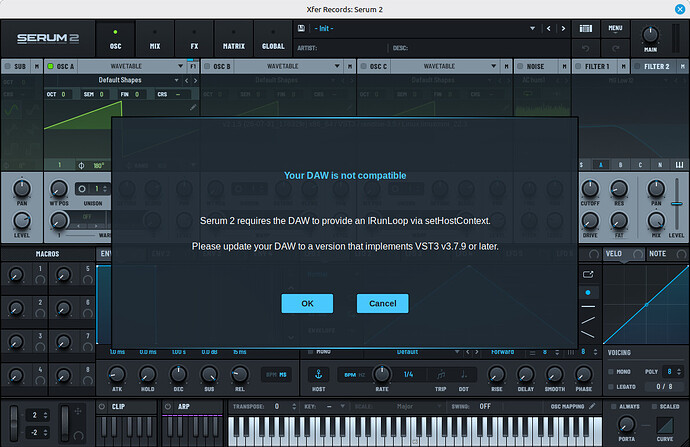Enable the OSC B power button
This screenshot has height=447, width=690.
[x=207, y=66]
